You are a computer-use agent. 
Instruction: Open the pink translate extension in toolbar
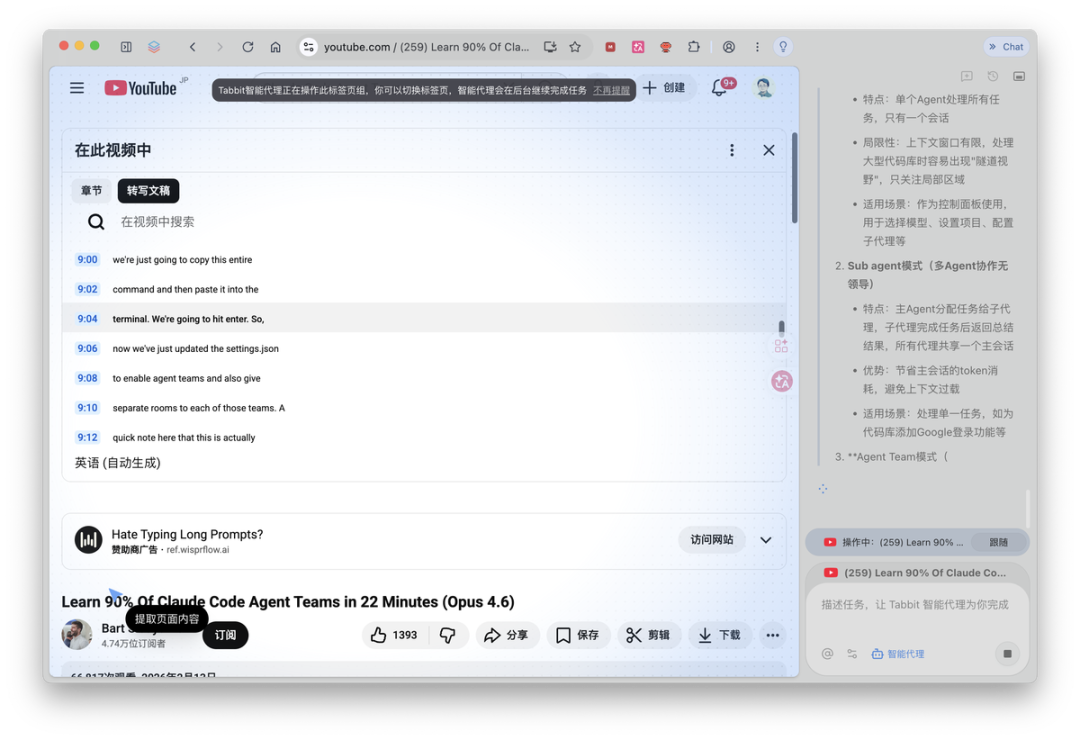click(638, 47)
